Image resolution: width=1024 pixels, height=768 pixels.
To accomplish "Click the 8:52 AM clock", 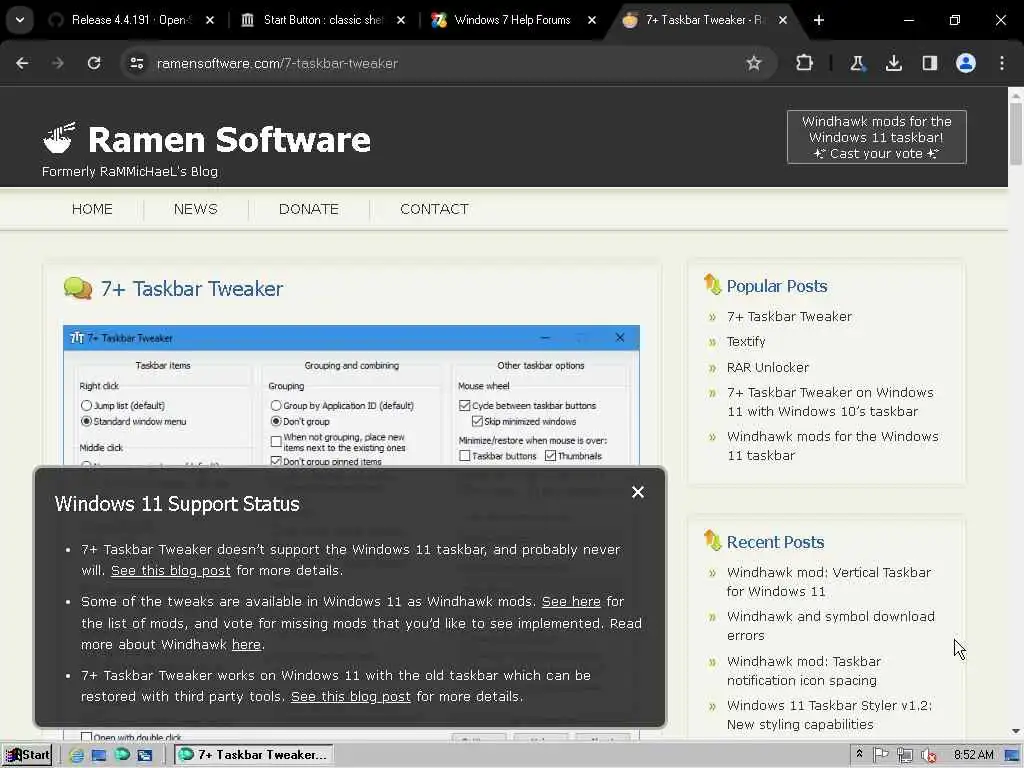I will [973, 755].
